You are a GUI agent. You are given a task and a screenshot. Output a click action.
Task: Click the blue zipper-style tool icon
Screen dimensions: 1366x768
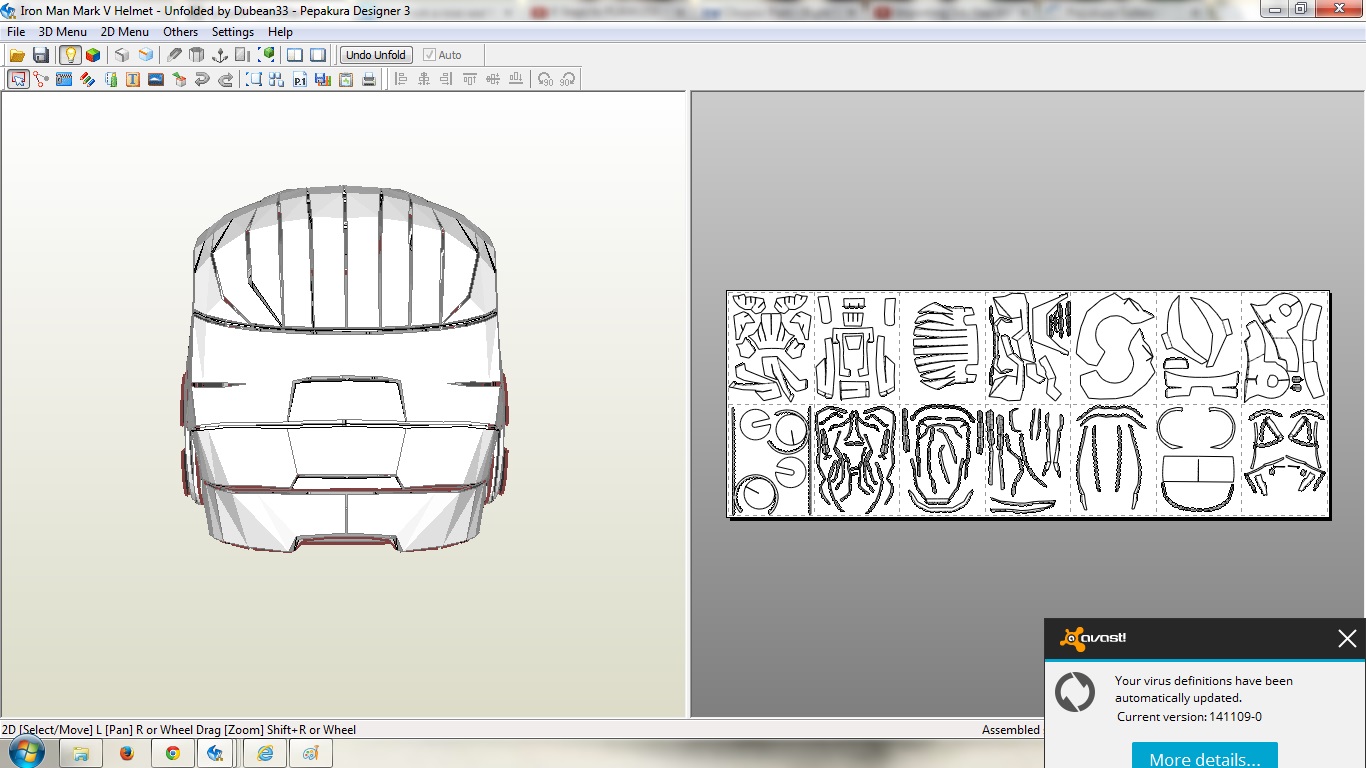64,79
